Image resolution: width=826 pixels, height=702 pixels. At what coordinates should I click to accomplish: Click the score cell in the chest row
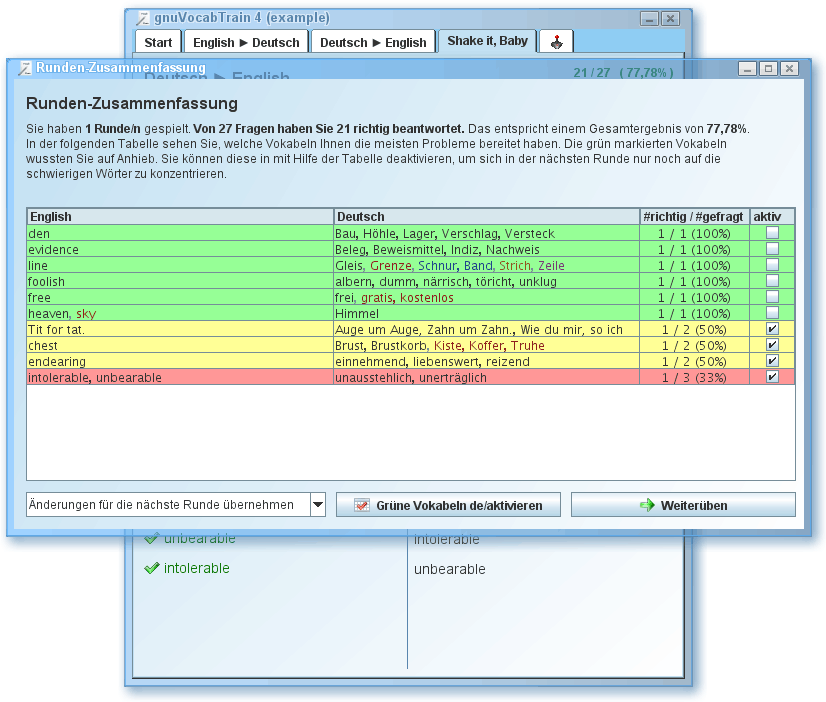coord(694,345)
